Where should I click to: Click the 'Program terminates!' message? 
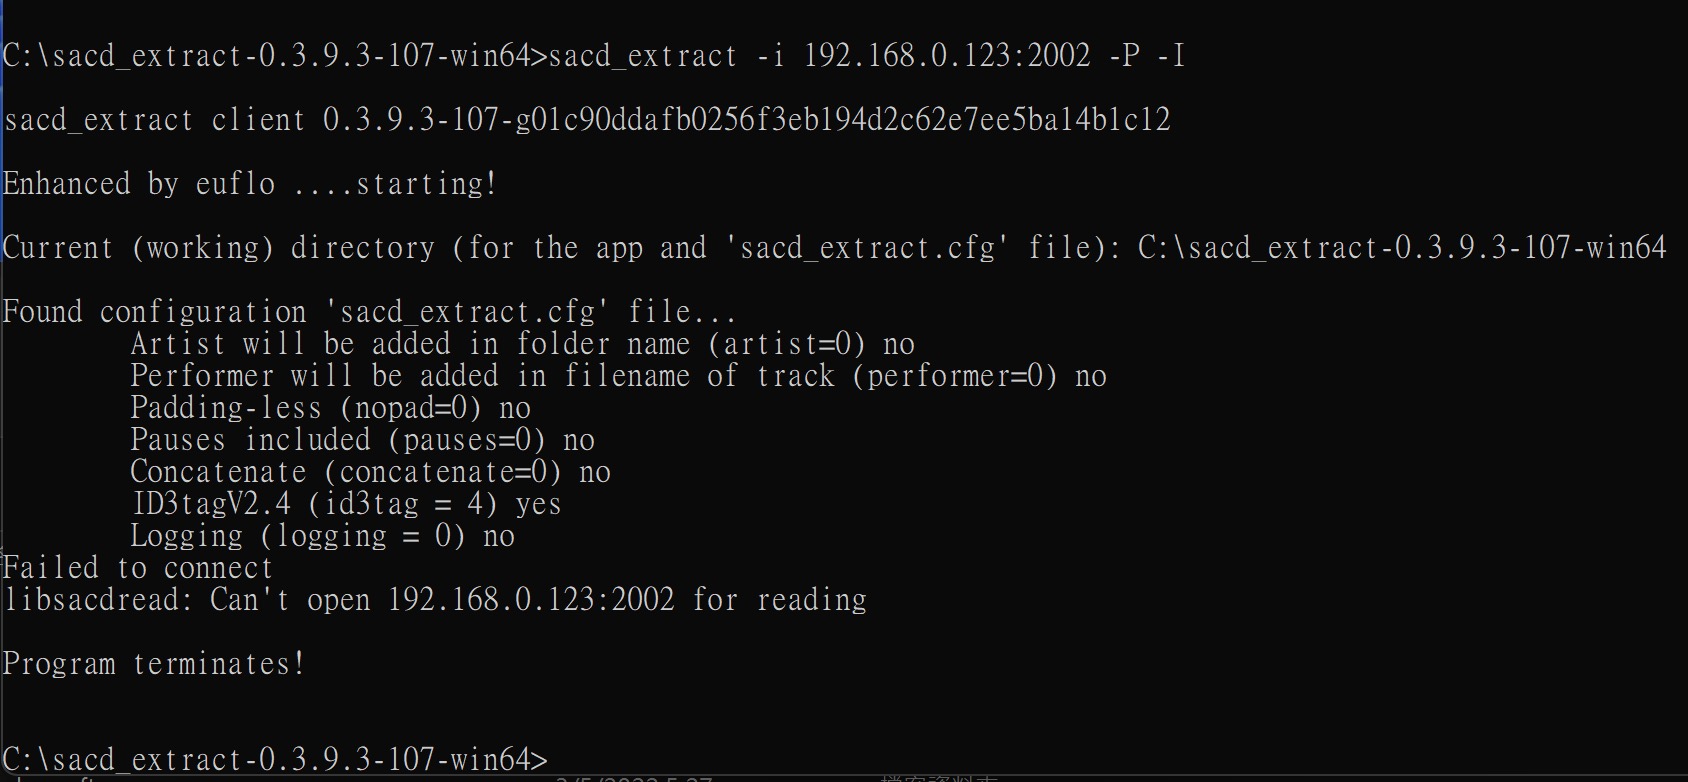154,664
